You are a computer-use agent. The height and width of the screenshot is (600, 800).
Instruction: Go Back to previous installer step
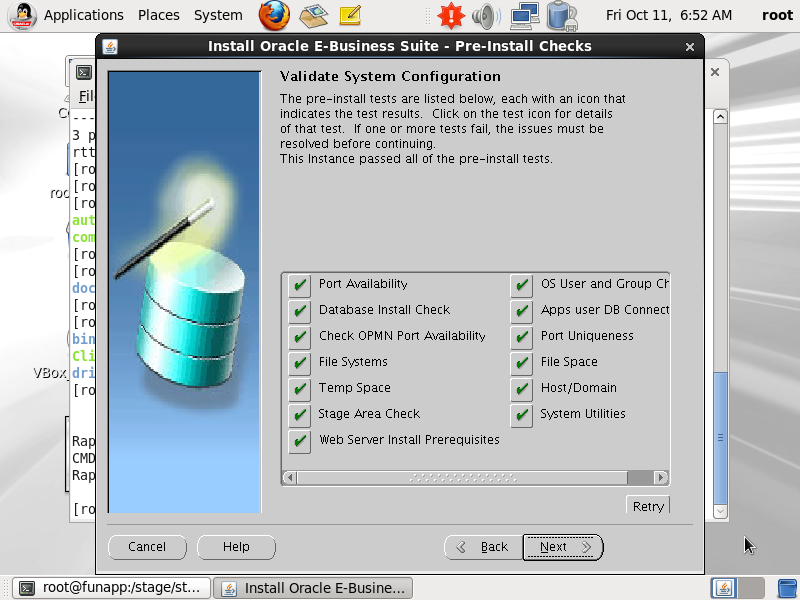pos(483,547)
